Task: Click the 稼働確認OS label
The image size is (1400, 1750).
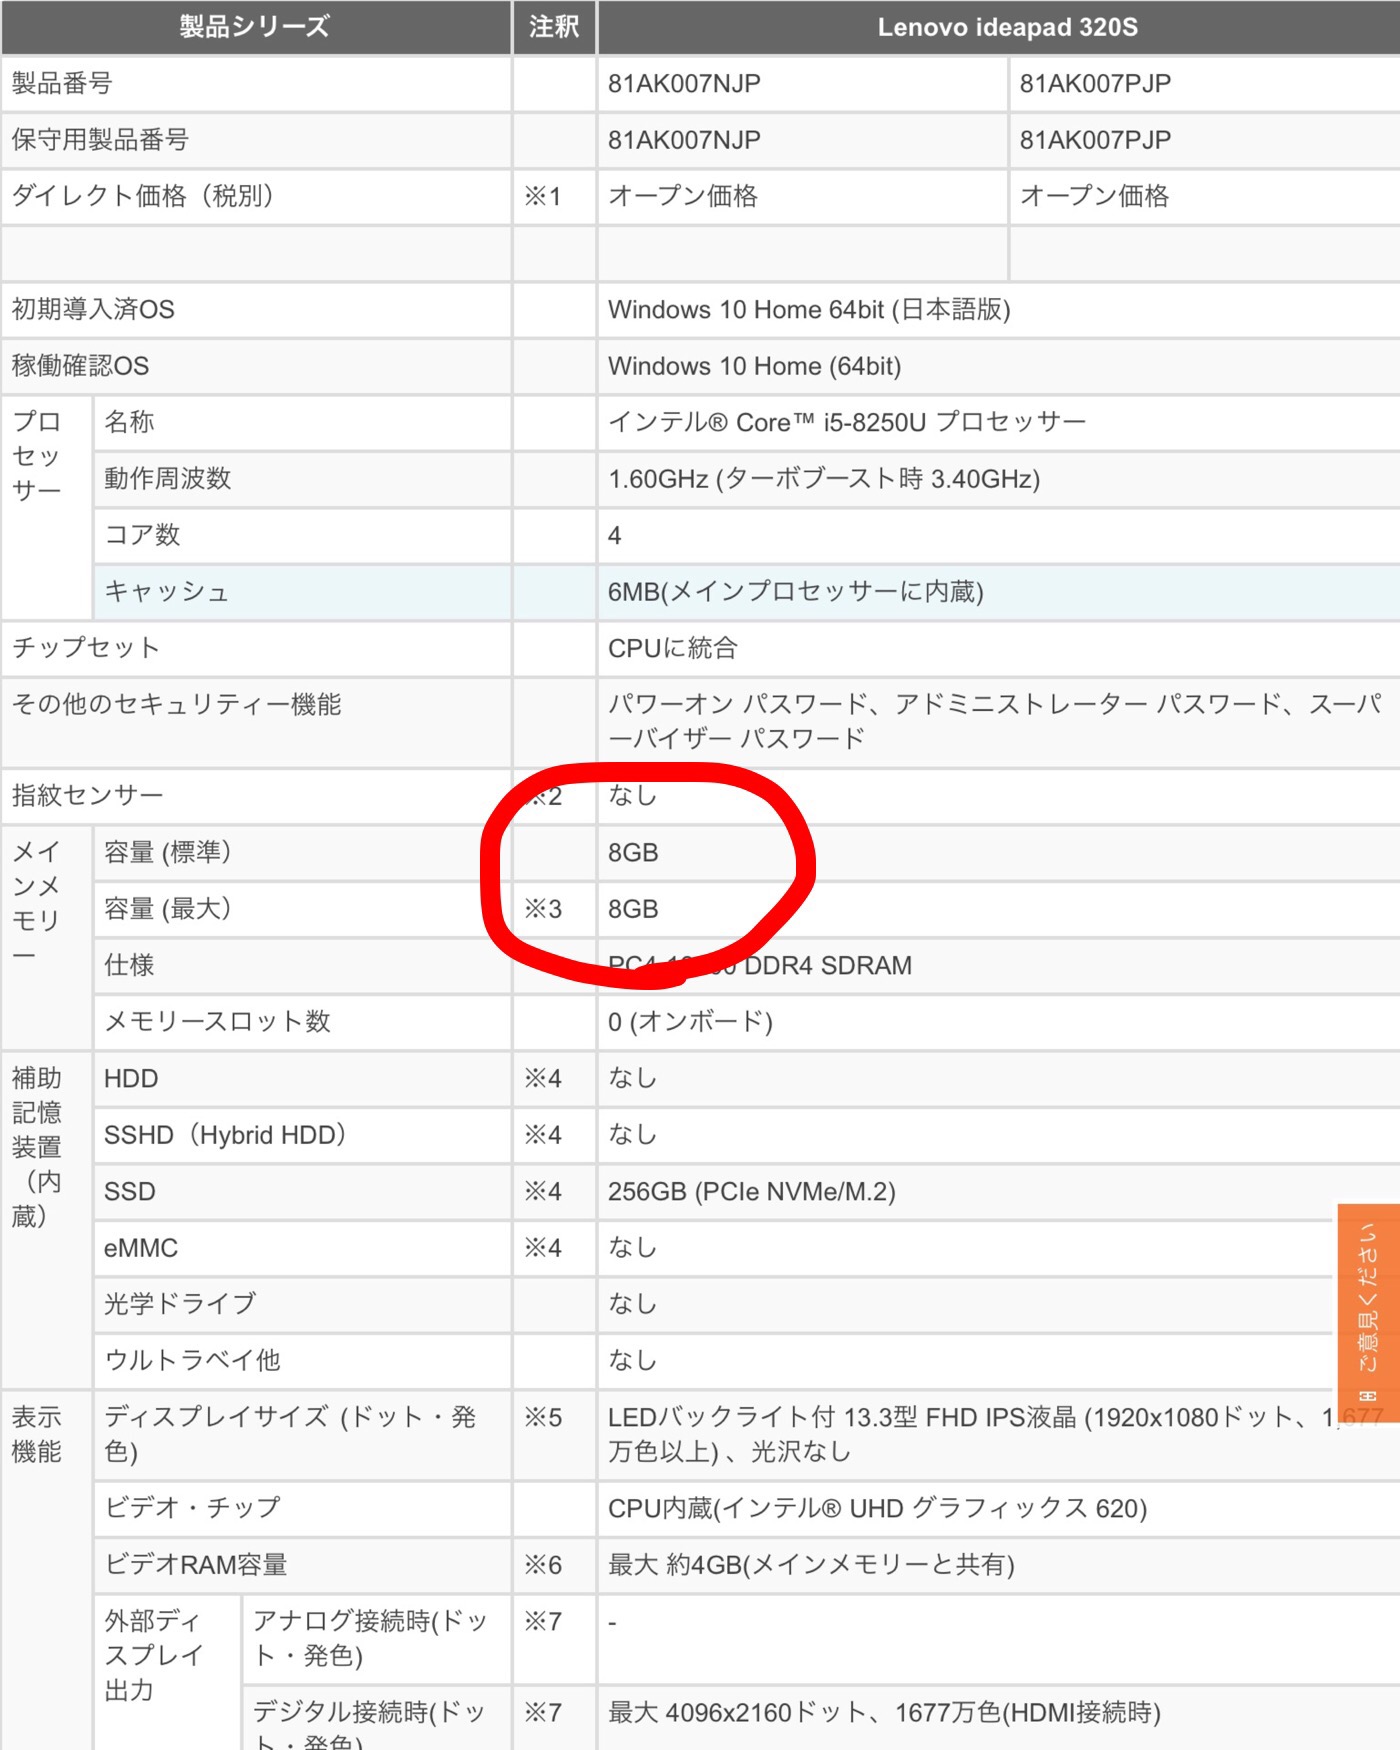Action: (80, 366)
